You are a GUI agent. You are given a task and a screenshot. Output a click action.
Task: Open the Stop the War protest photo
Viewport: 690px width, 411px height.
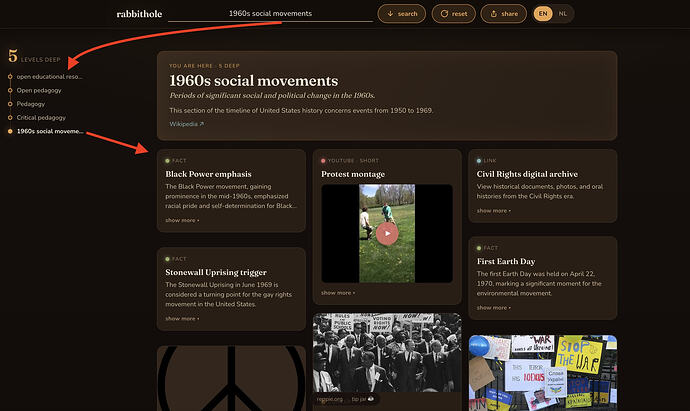tap(543, 373)
